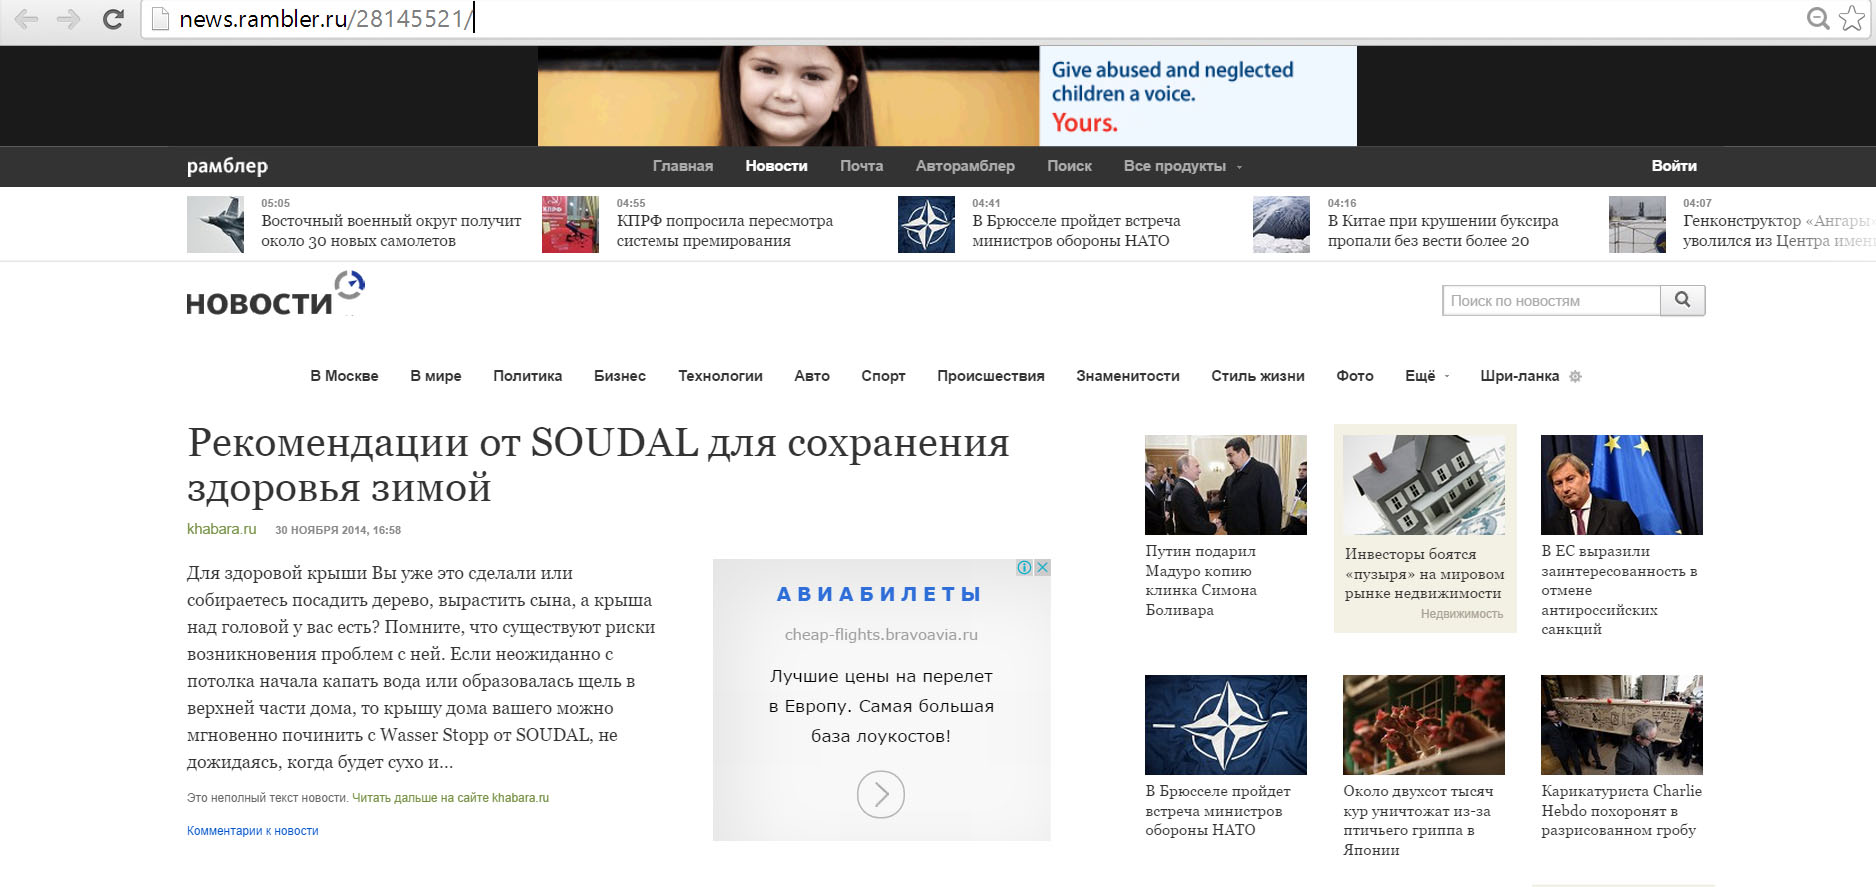
Task: Open the Технологии section
Action: tap(720, 376)
